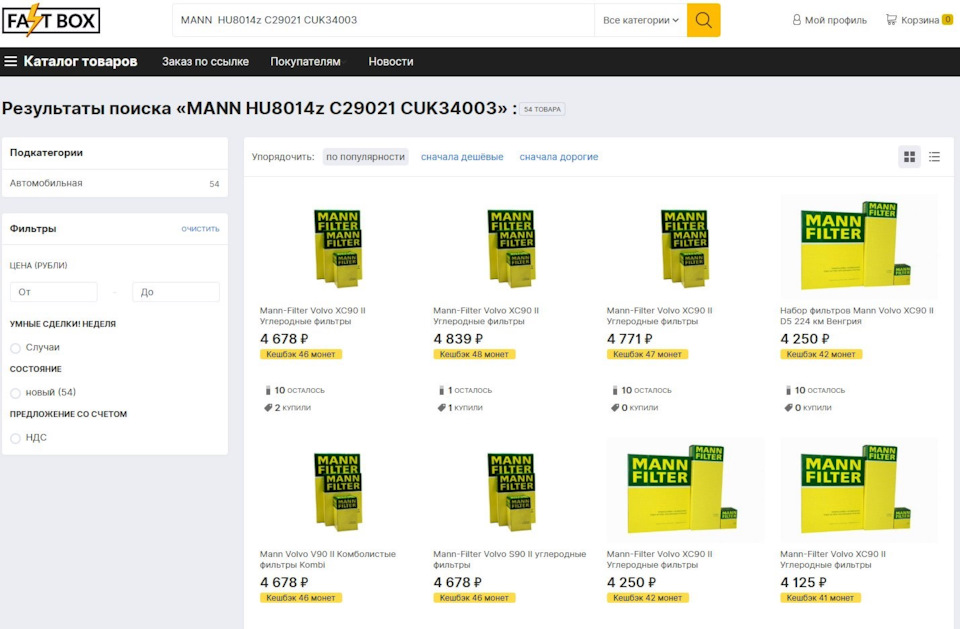Open the Набор фильтров Mann Volvo XC90 II product

[x=857, y=315]
